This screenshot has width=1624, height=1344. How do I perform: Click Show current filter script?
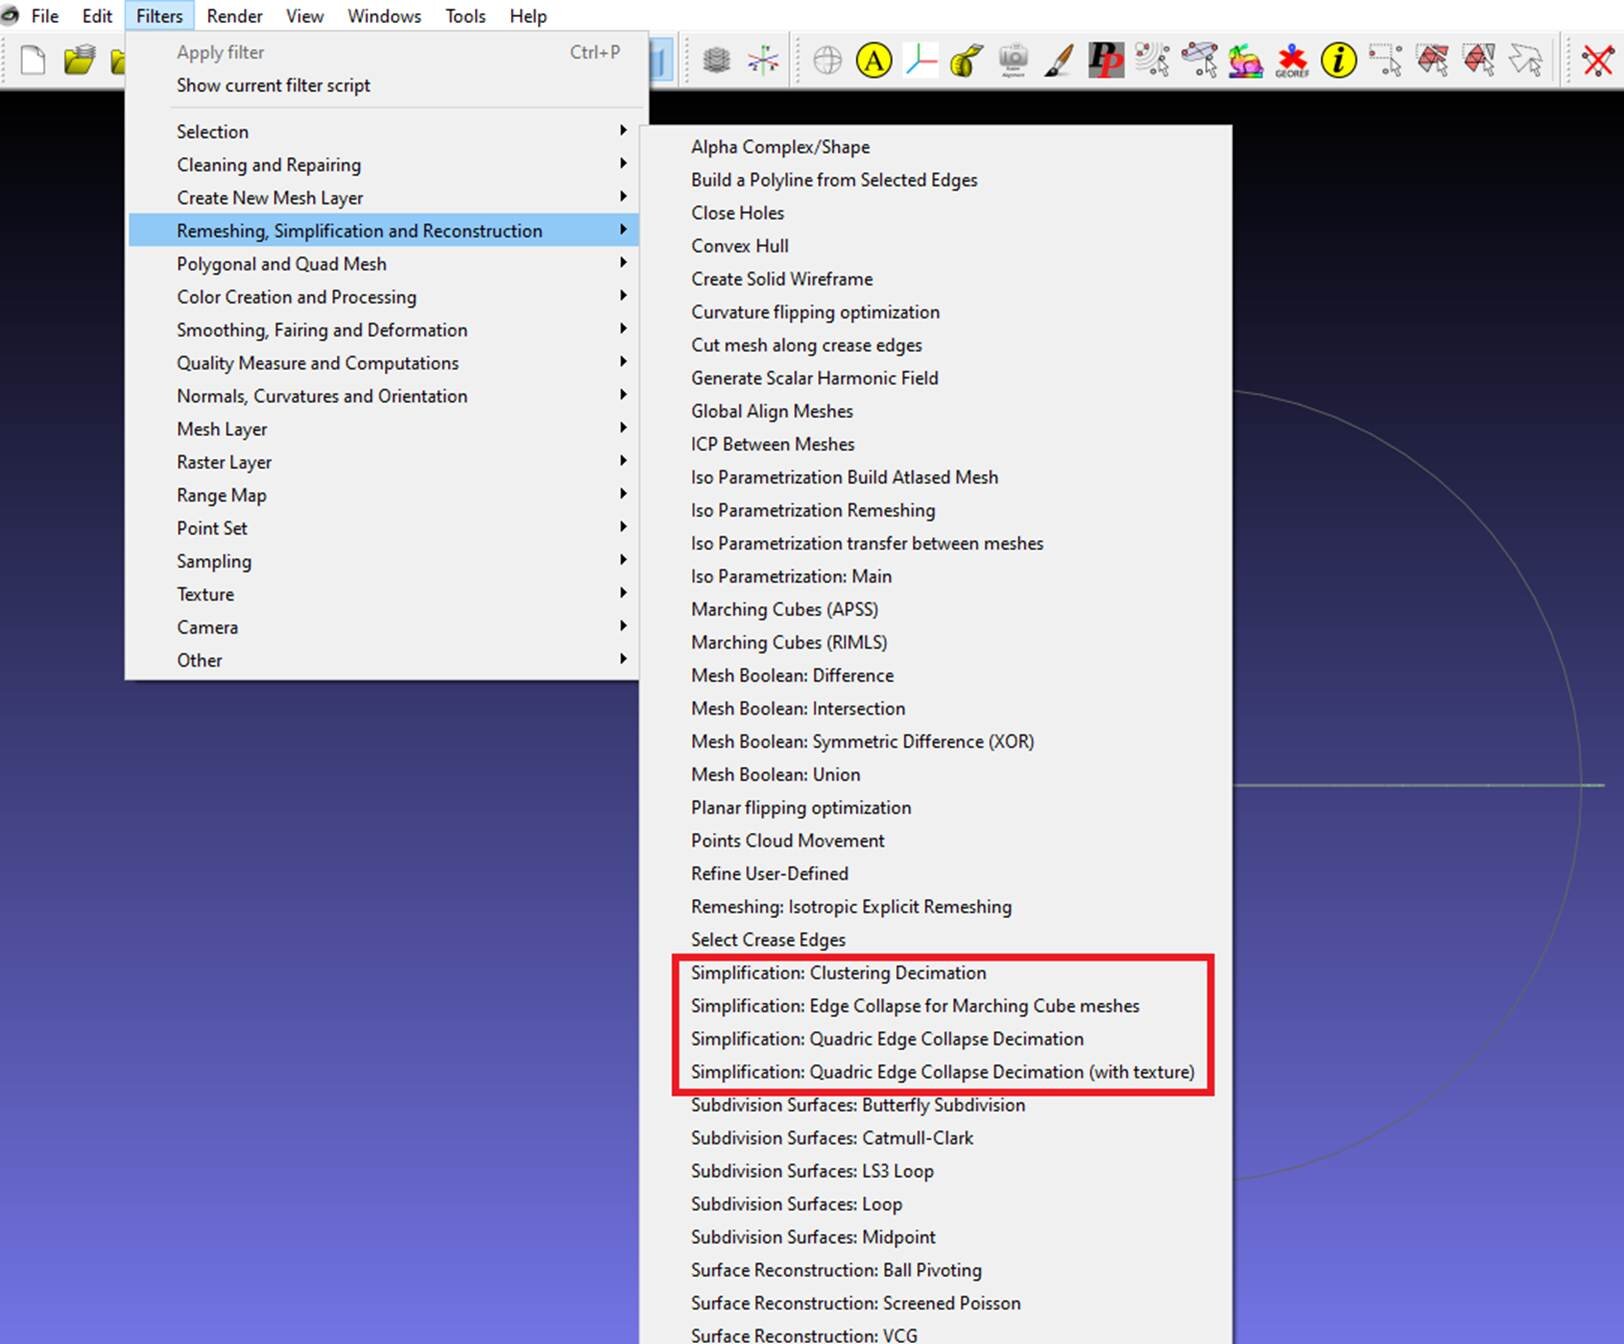point(273,86)
